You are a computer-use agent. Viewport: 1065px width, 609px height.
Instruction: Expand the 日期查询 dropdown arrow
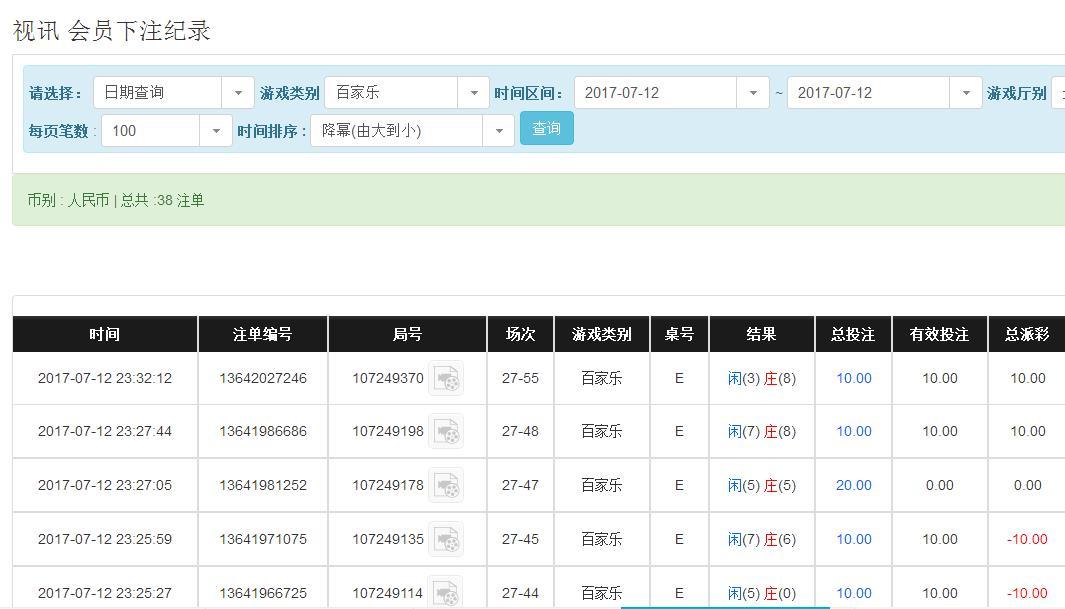[238, 93]
